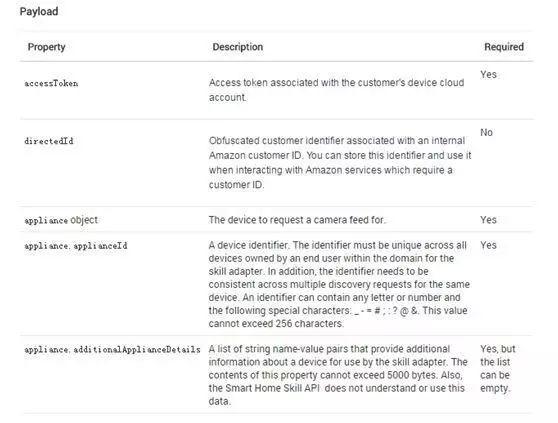
Task: Click the accessToken property name
Action: tap(51, 84)
